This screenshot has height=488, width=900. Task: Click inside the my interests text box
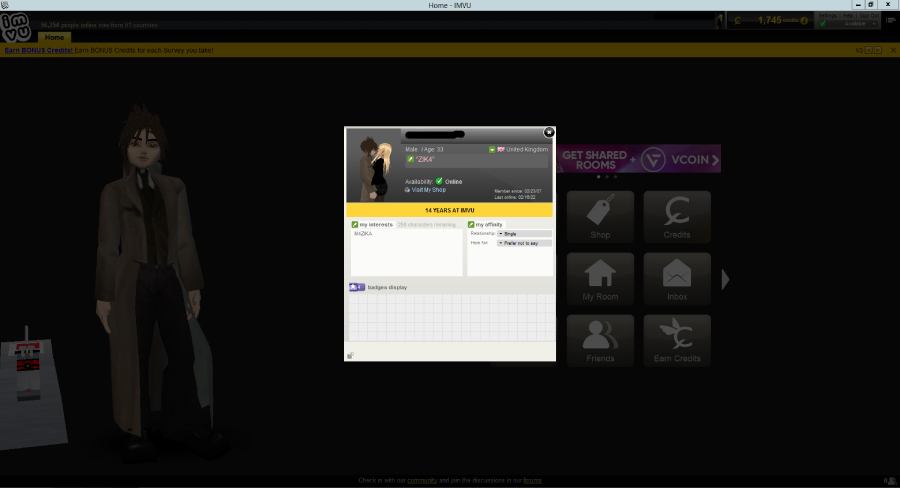[x=406, y=252]
